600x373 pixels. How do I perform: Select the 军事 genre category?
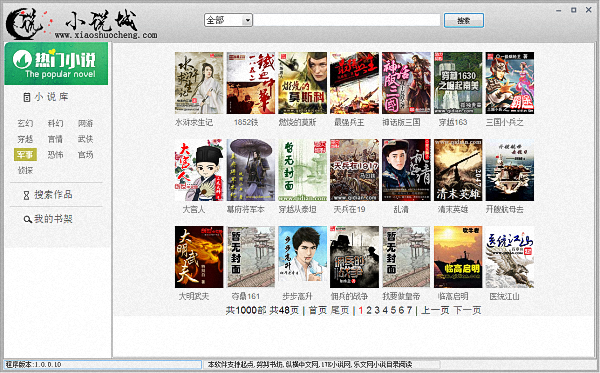[25, 155]
